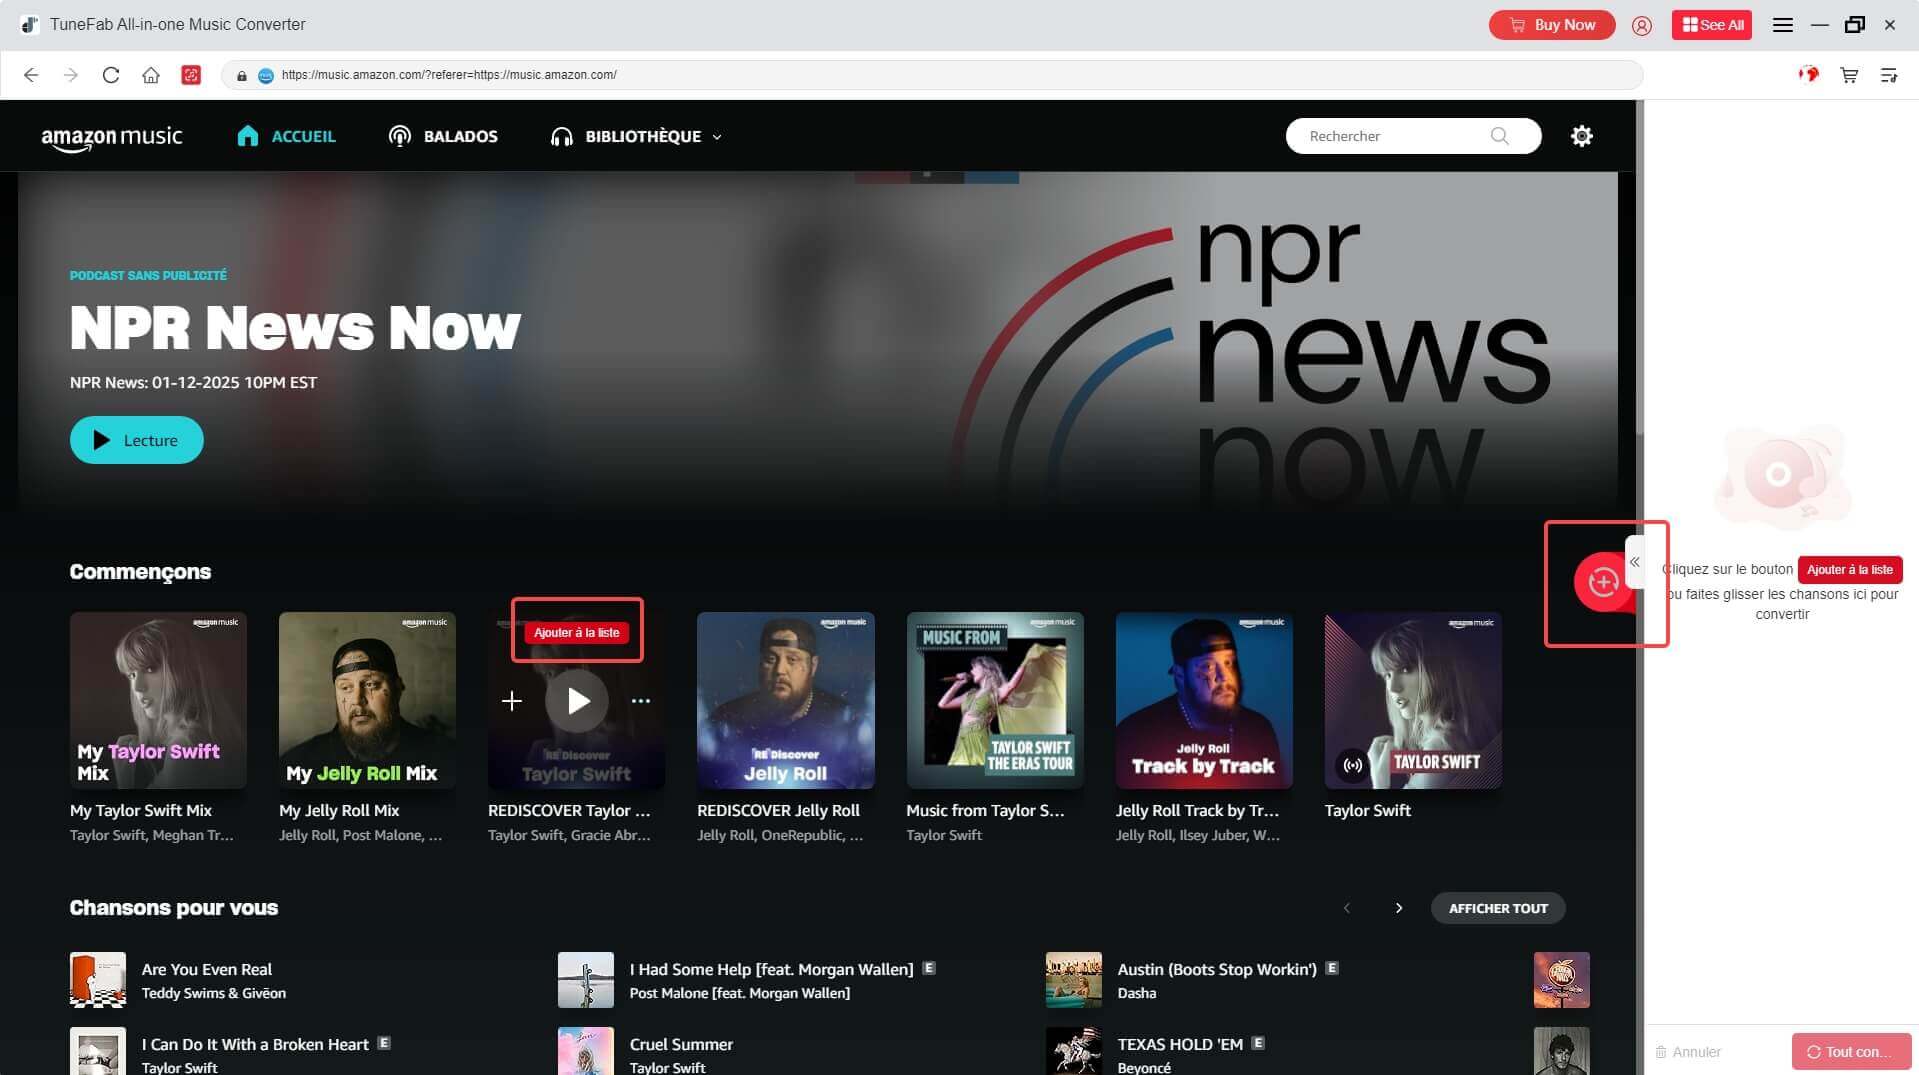Open the Taylor Swift station cover
1919x1075 pixels.
(x=1413, y=700)
